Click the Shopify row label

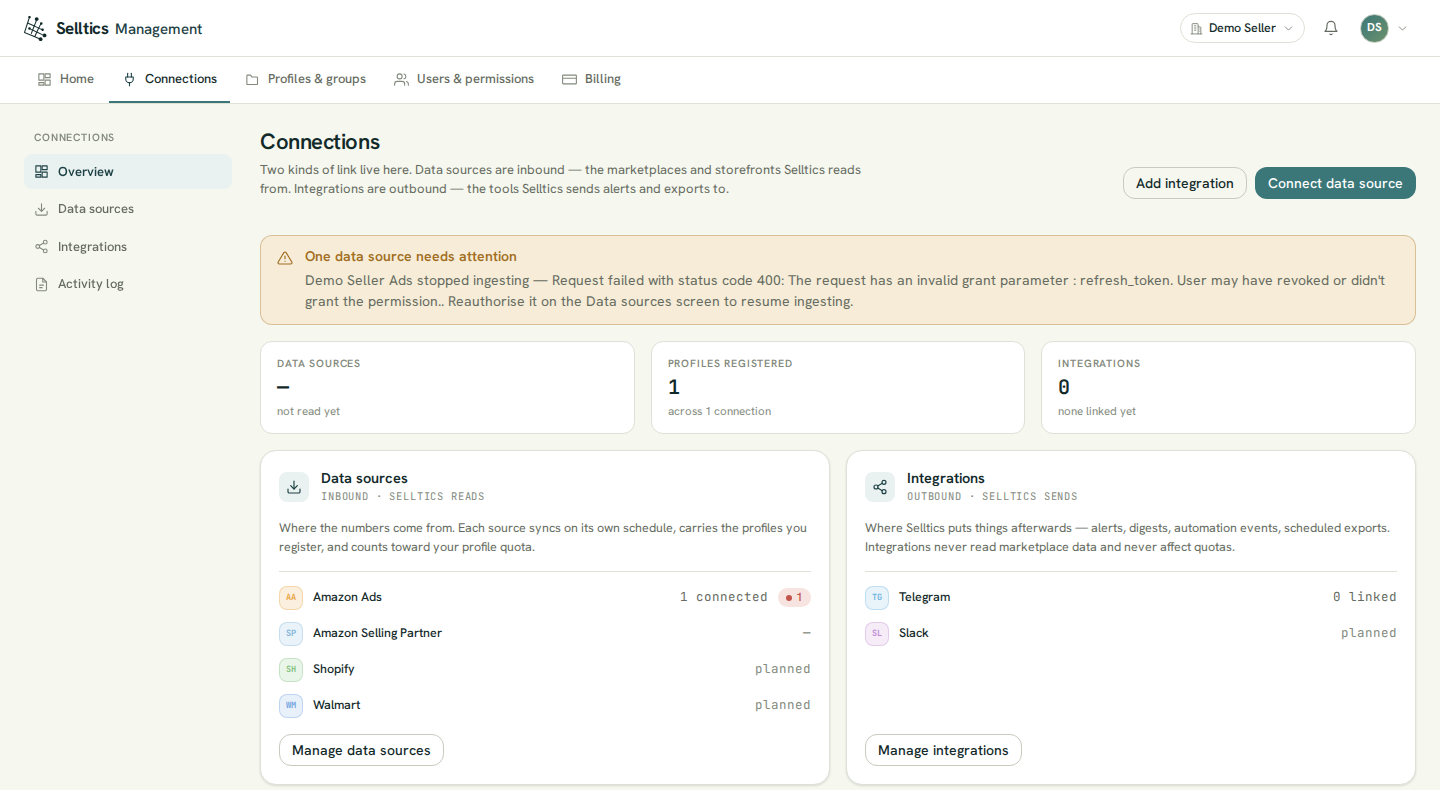(334, 669)
